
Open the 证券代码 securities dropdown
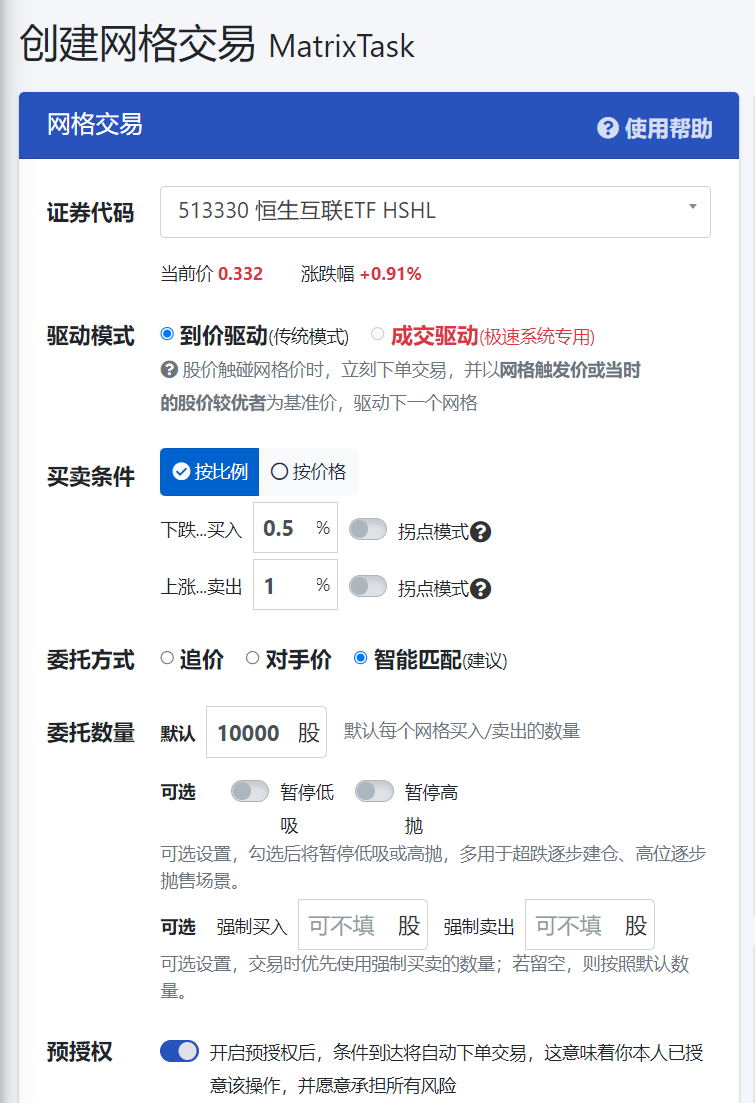tap(435, 211)
